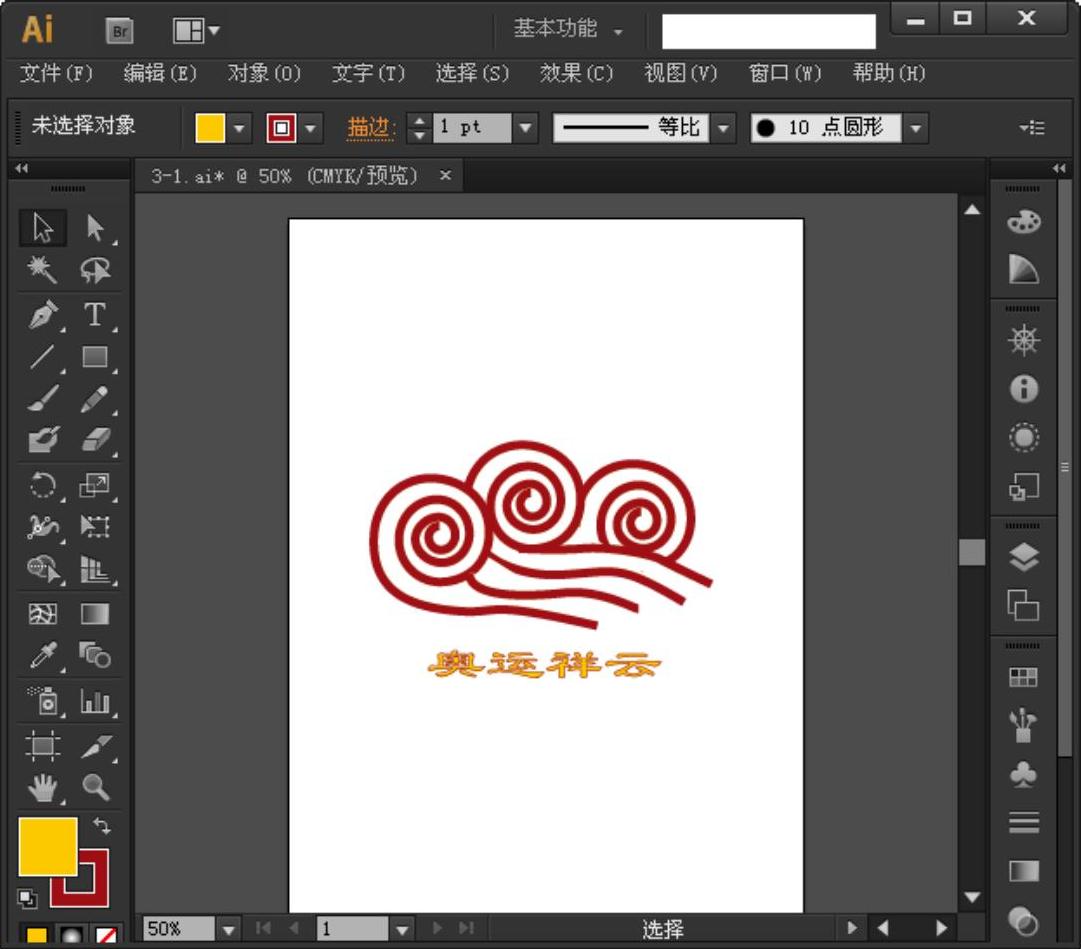Collapse the right panel dock arrows
Screen dimensions: 1081x949
tap(1059, 168)
